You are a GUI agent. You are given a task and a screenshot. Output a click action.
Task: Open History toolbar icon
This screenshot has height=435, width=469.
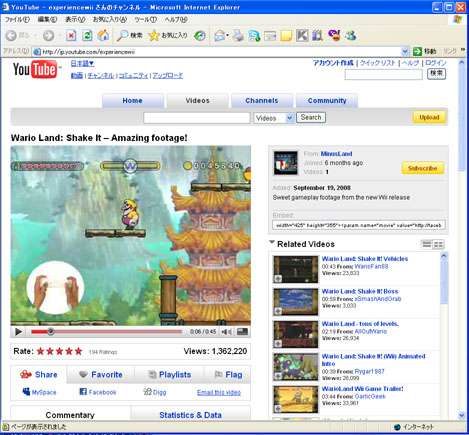pos(200,35)
